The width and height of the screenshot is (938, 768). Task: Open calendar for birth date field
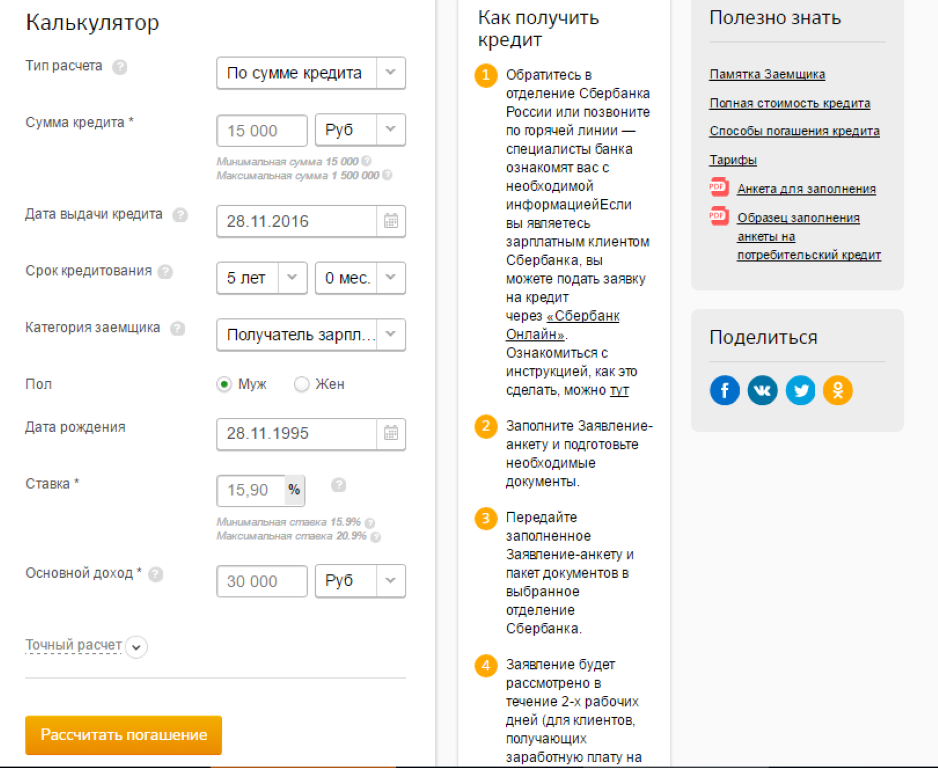click(391, 433)
